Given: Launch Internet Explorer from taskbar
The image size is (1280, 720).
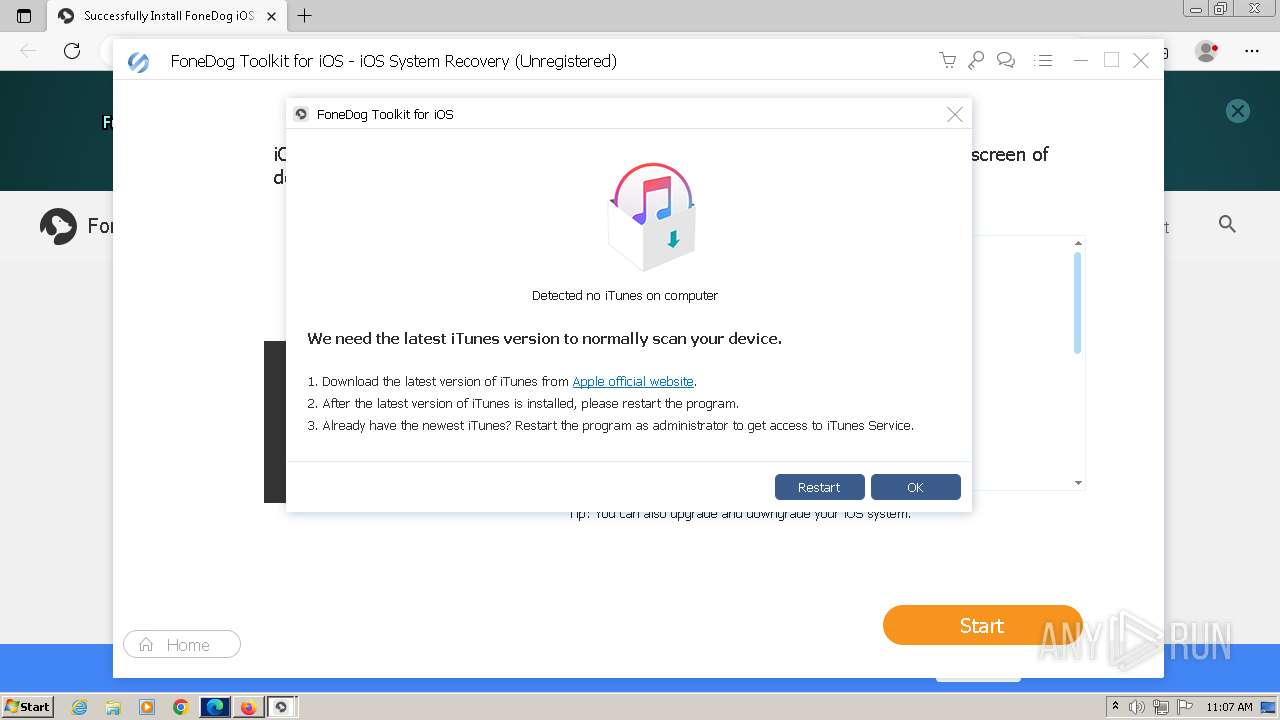Looking at the screenshot, I should pyautogui.click(x=80, y=707).
